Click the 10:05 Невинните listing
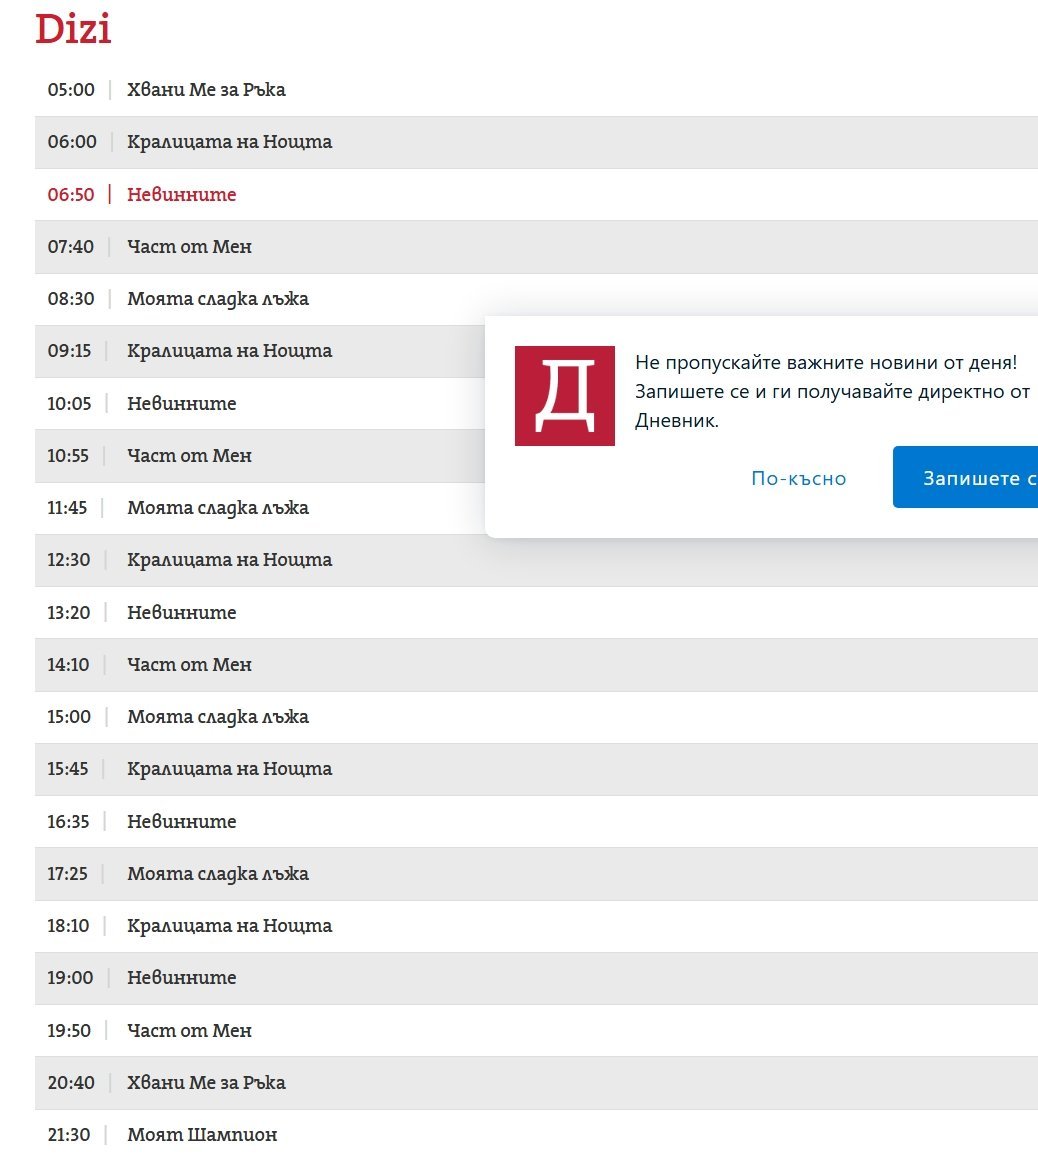 pos(181,404)
